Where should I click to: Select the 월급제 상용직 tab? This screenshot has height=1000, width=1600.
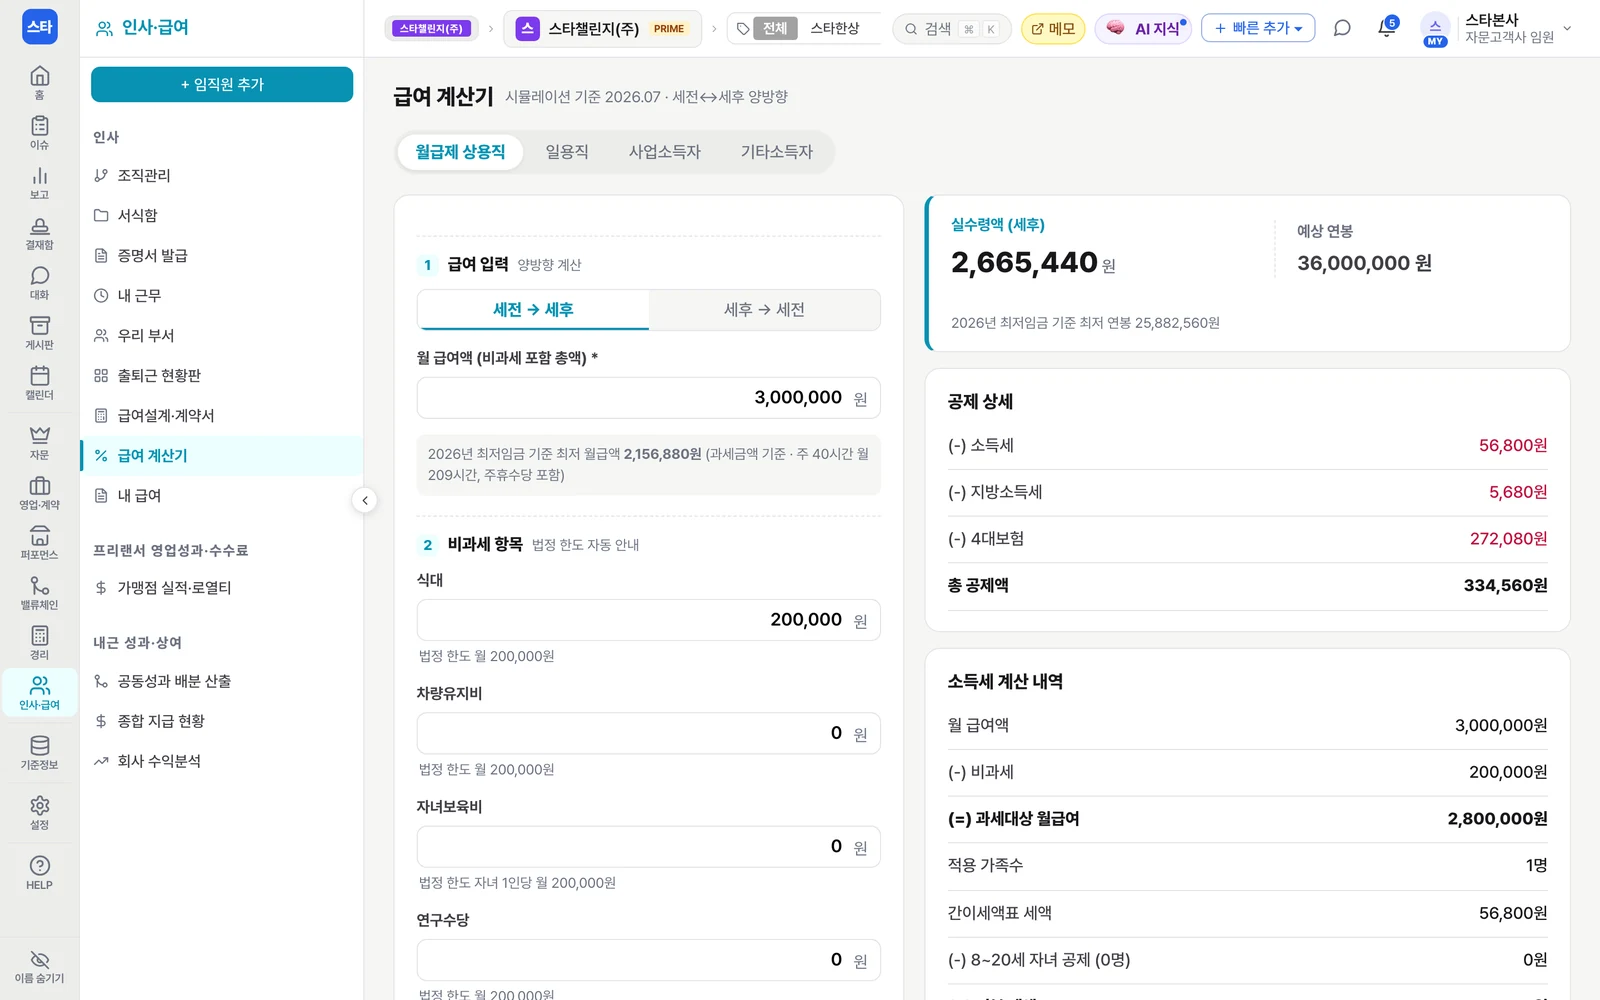461,152
